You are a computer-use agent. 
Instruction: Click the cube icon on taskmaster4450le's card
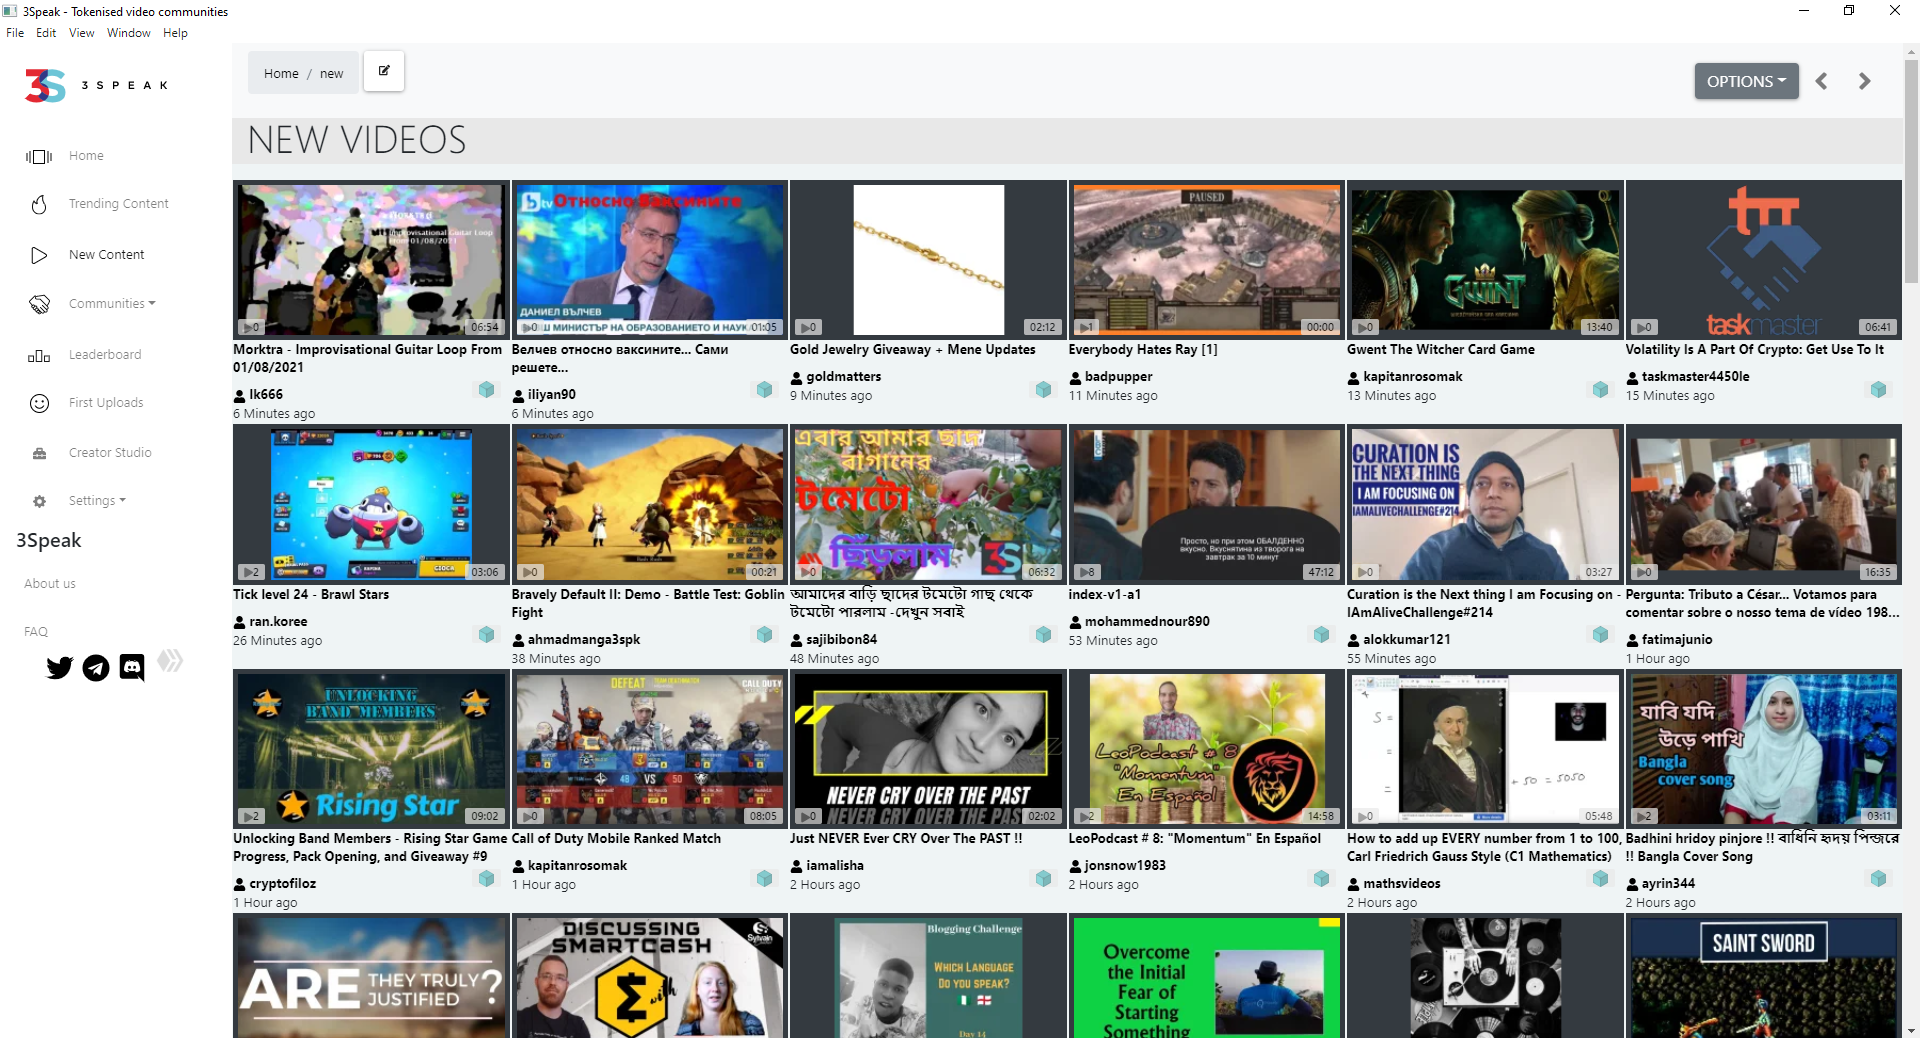(x=1878, y=389)
